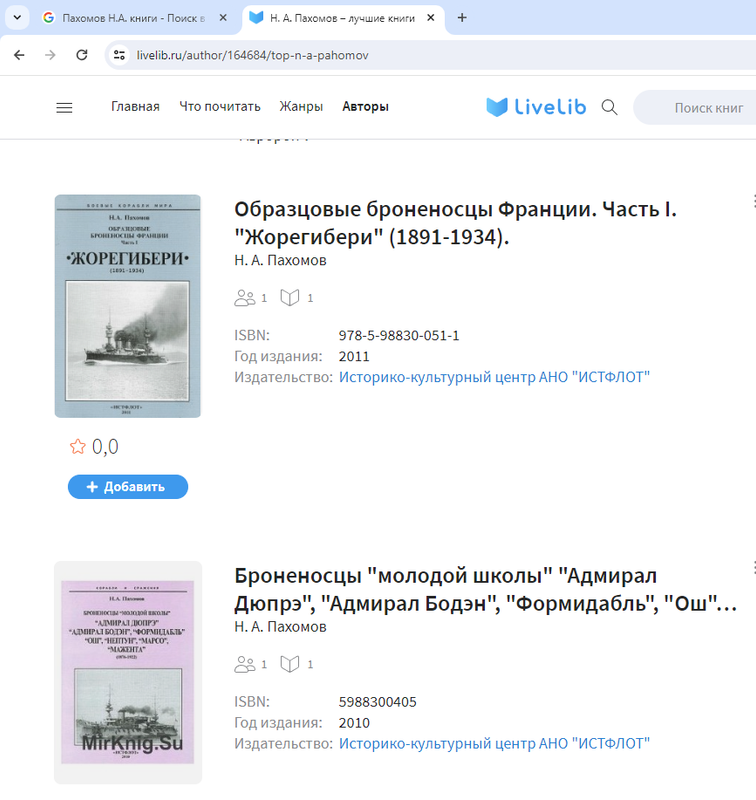
Task: Click the livelib.ru address bar URL
Action: 253,55
